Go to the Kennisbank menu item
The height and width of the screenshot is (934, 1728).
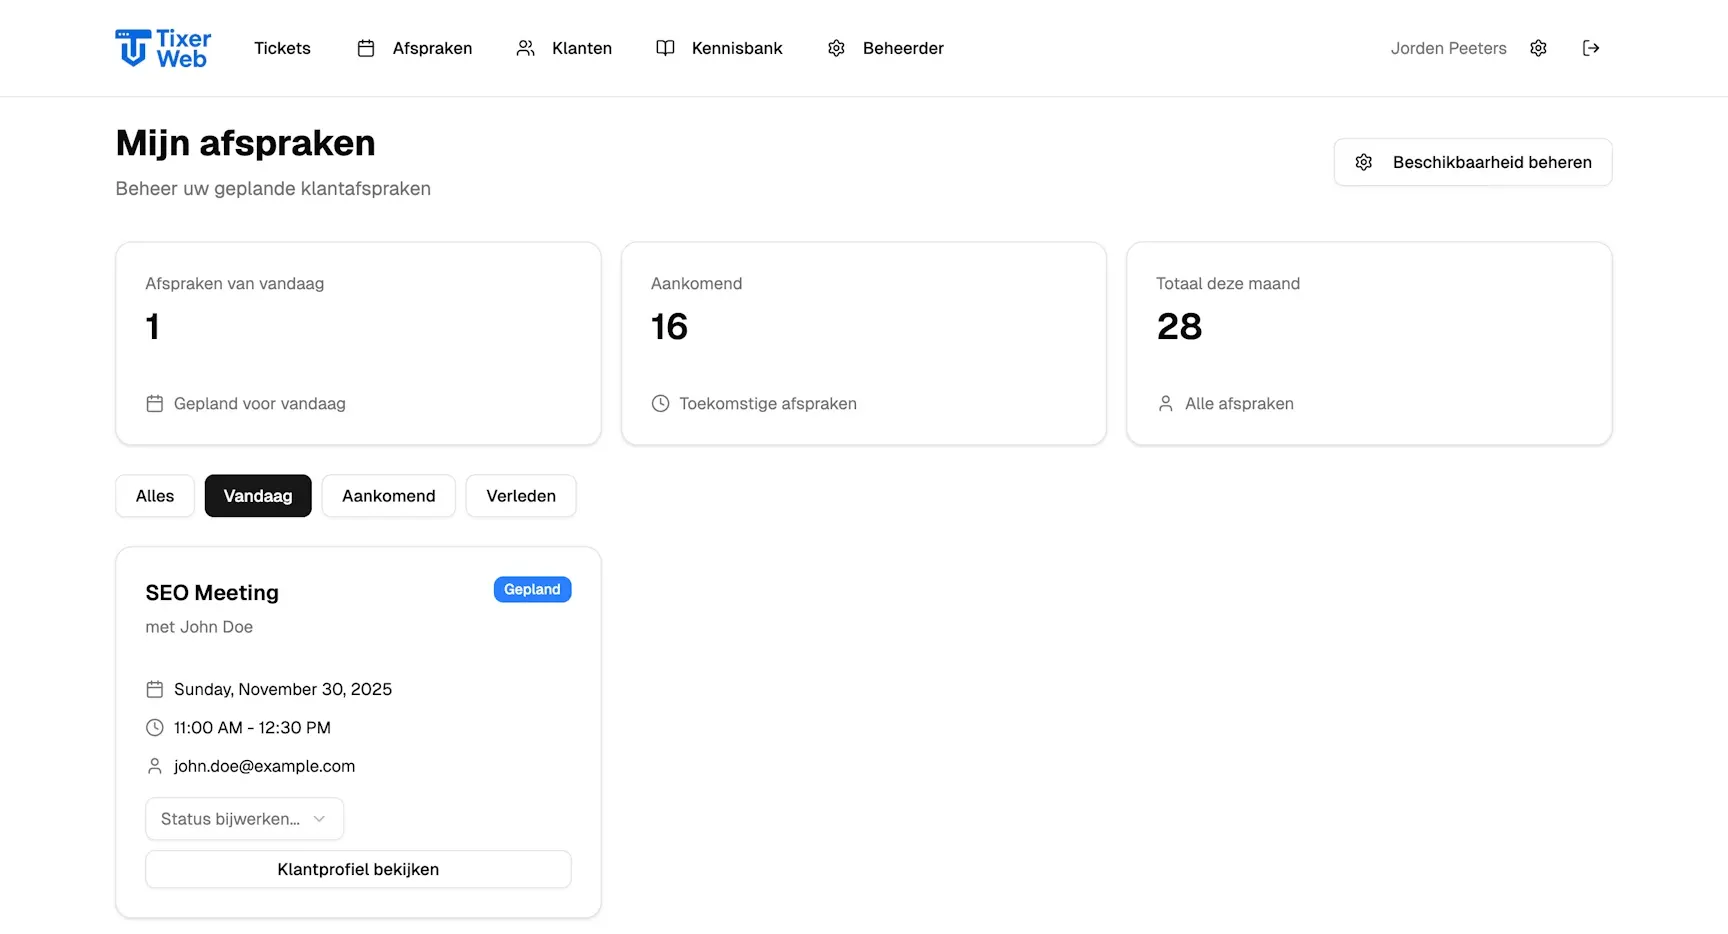[x=737, y=48]
